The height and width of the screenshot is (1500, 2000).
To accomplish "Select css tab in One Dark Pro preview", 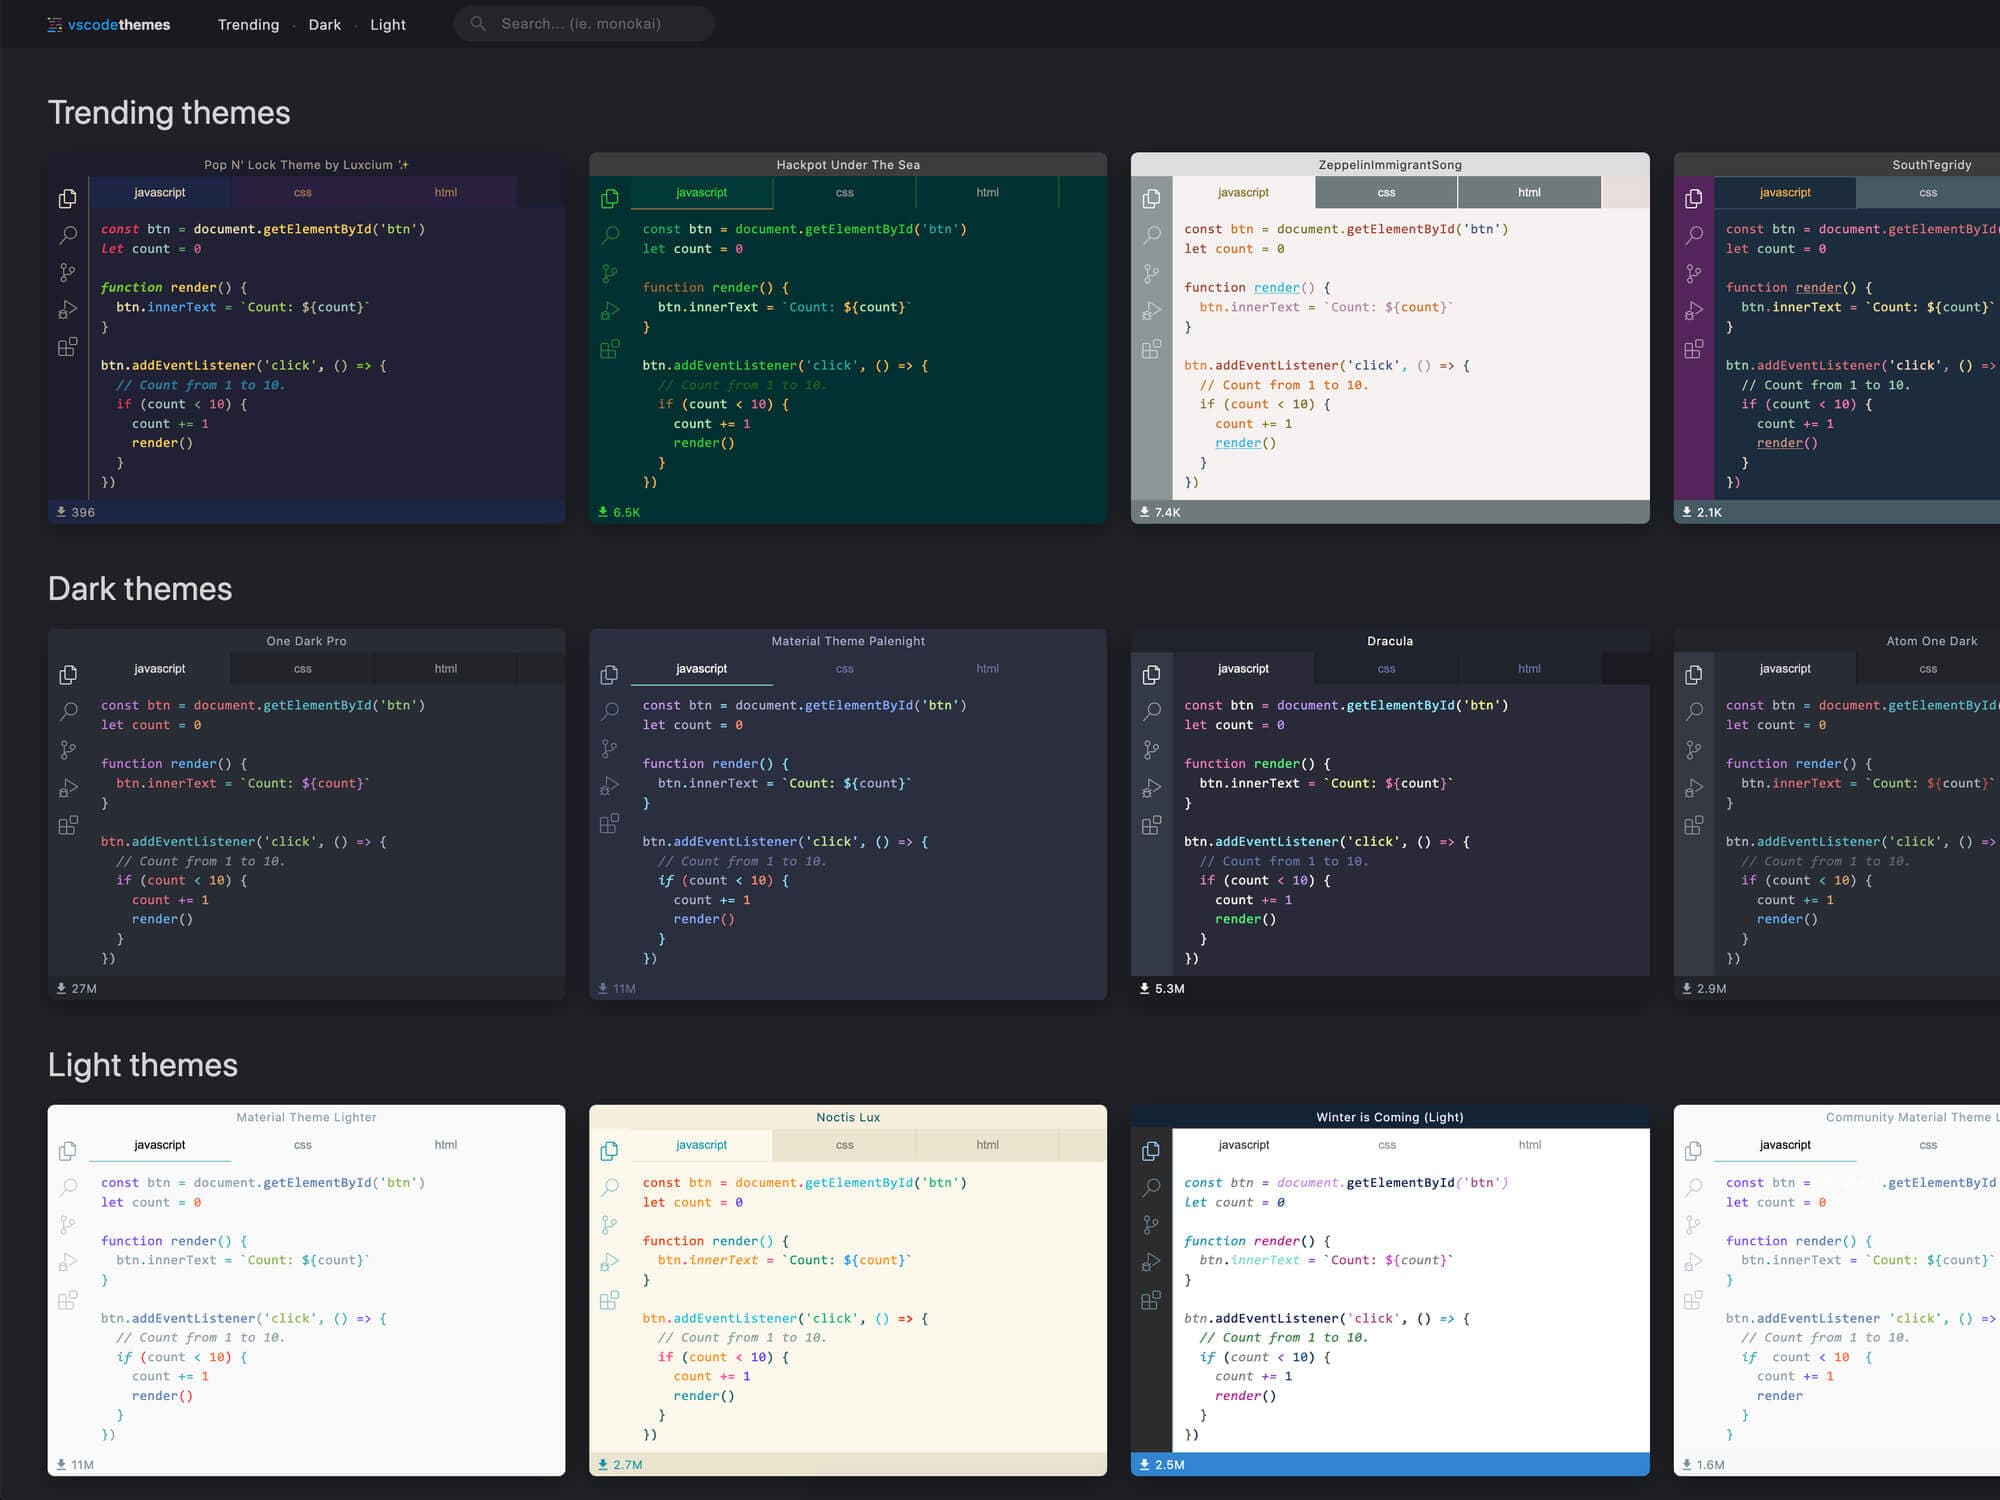I will pos(303,668).
